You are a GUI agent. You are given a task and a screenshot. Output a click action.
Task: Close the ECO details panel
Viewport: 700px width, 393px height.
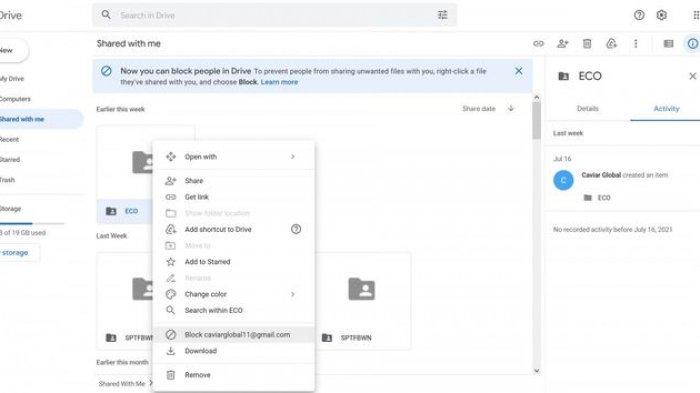[x=692, y=76]
